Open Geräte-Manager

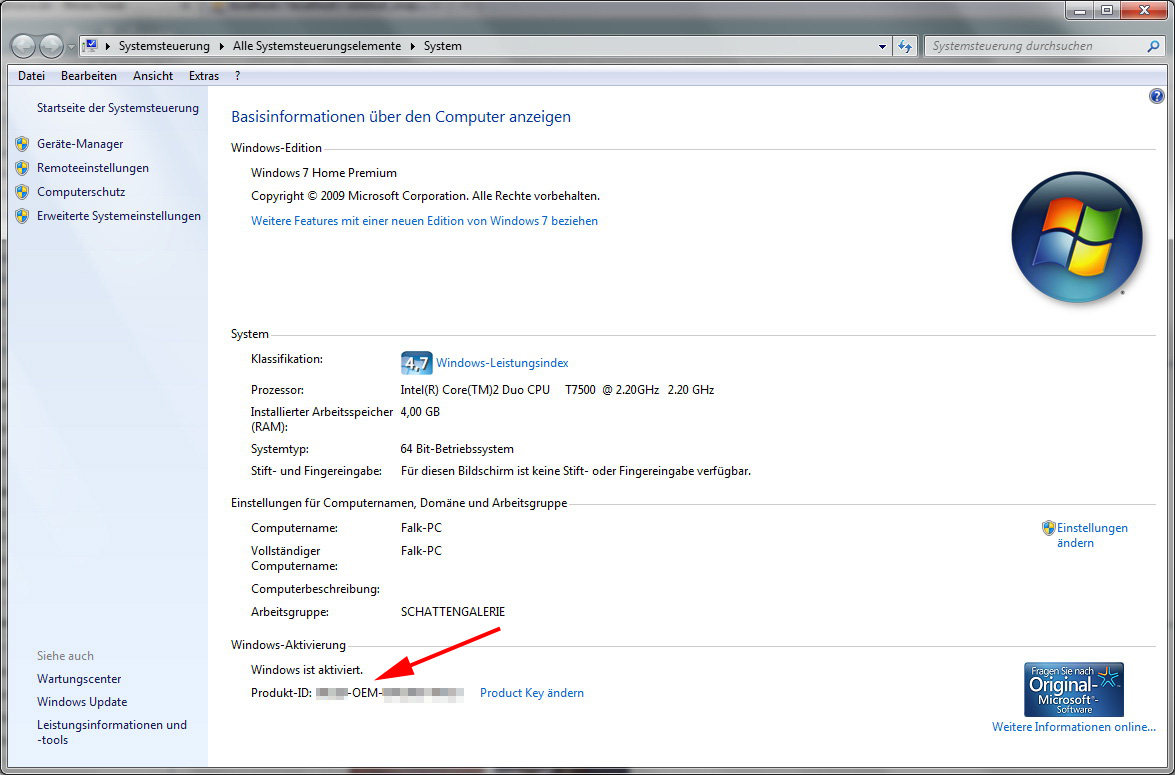click(80, 144)
